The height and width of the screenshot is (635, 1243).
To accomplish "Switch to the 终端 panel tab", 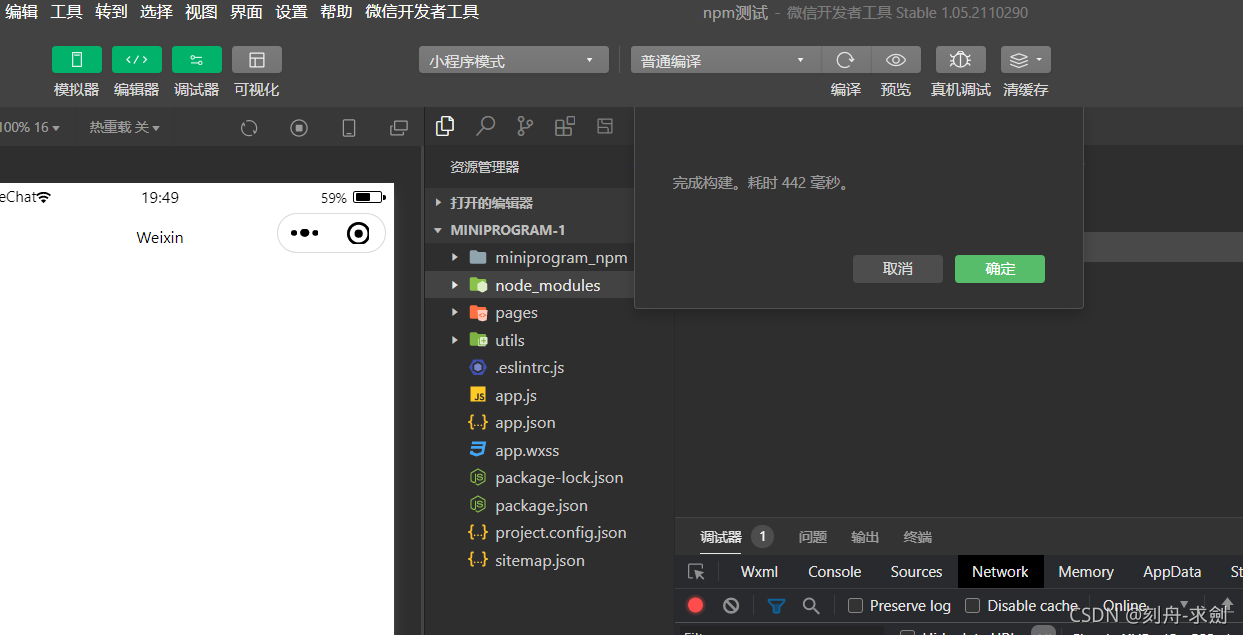I will tap(918, 537).
